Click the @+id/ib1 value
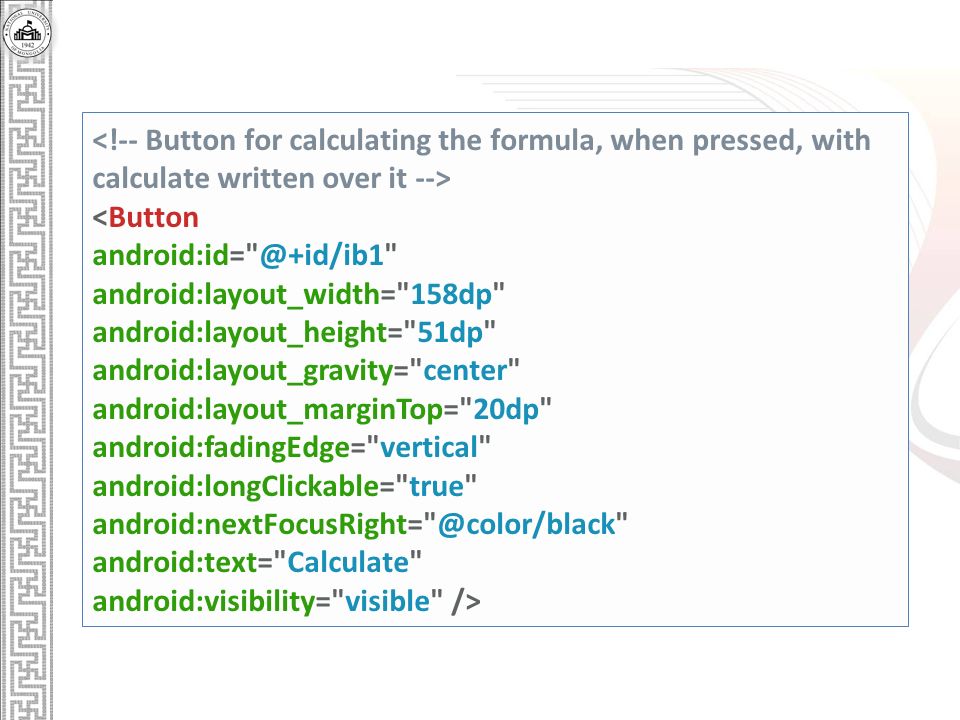Viewport: 960px width, 720px height. (322, 255)
